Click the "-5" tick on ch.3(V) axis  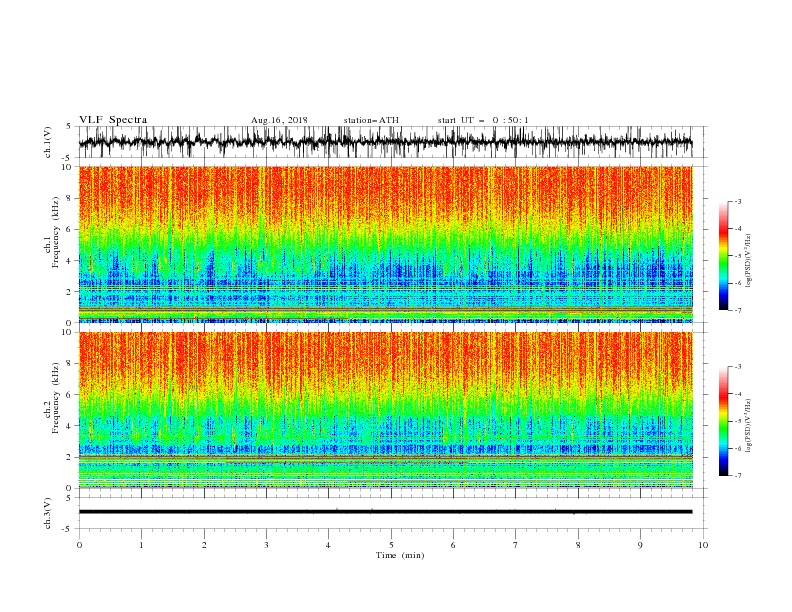pyautogui.click(x=68, y=529)
